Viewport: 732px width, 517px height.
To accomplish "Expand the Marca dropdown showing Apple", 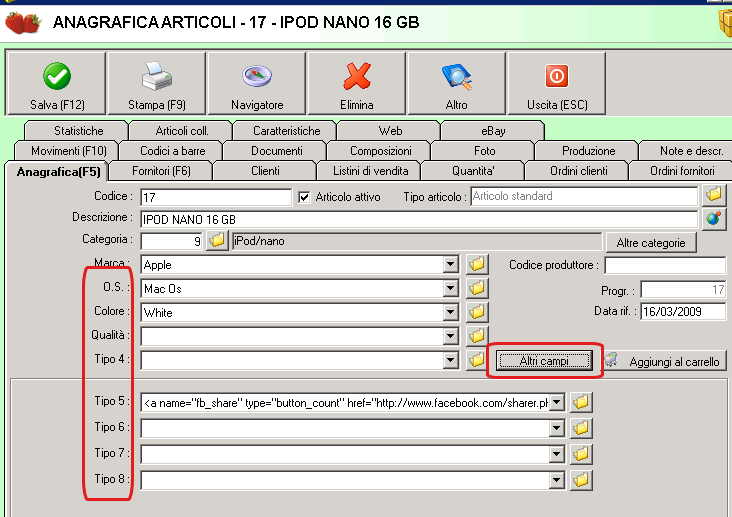I will coord(450,265).
